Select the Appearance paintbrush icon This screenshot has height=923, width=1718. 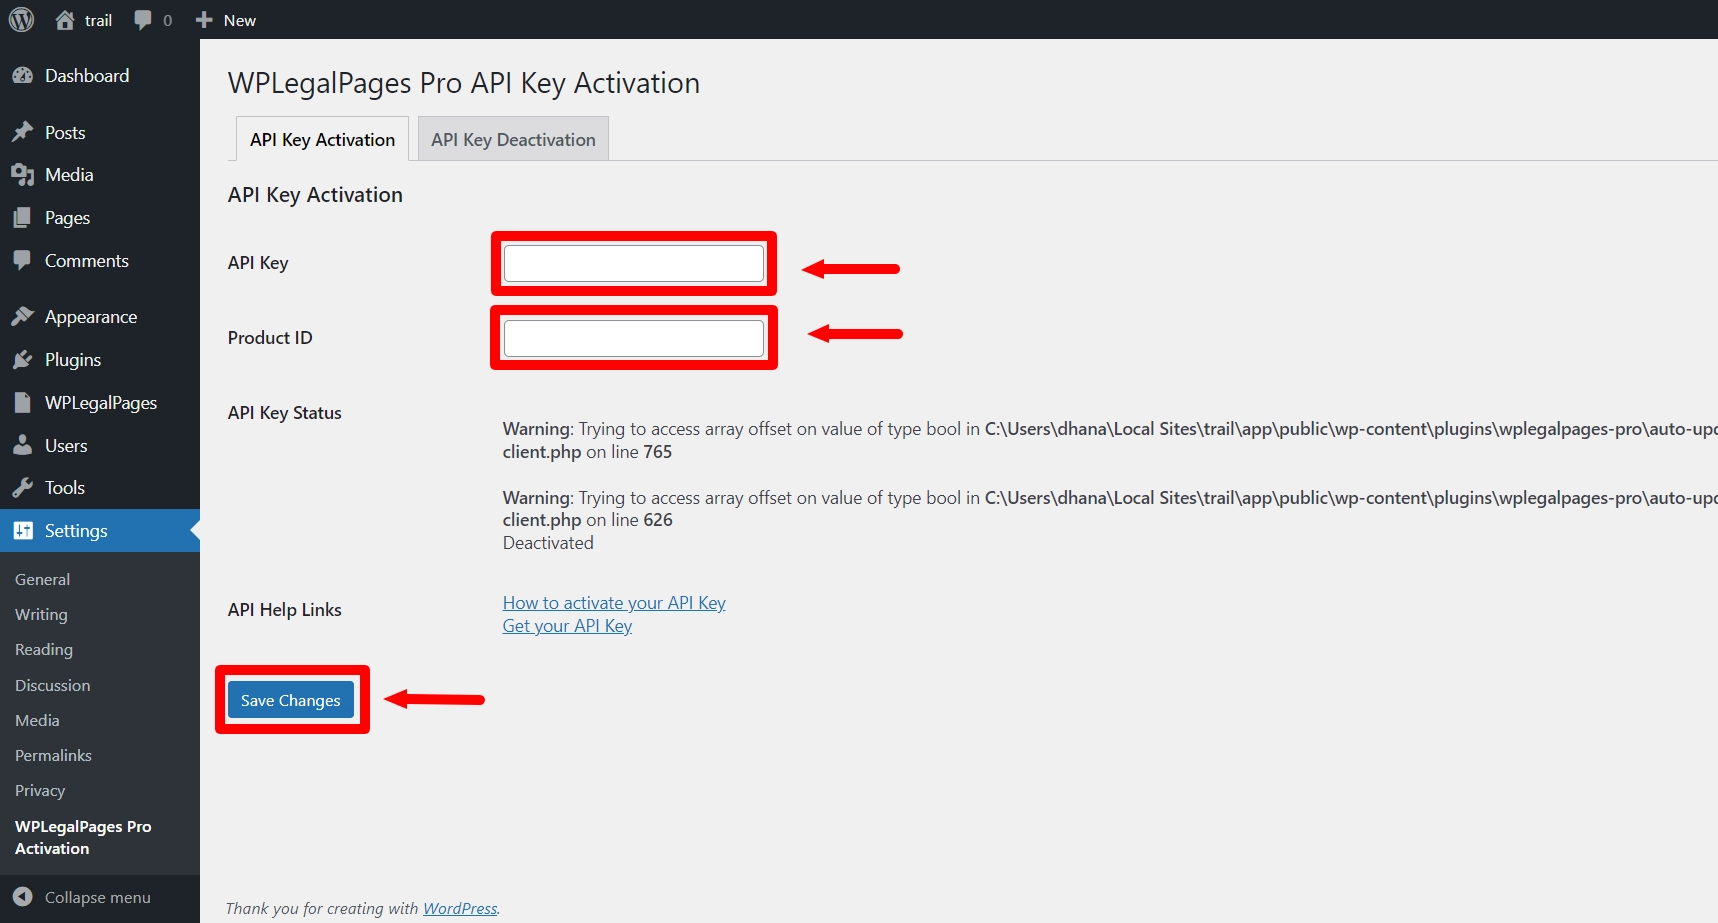tap(24, 316)
